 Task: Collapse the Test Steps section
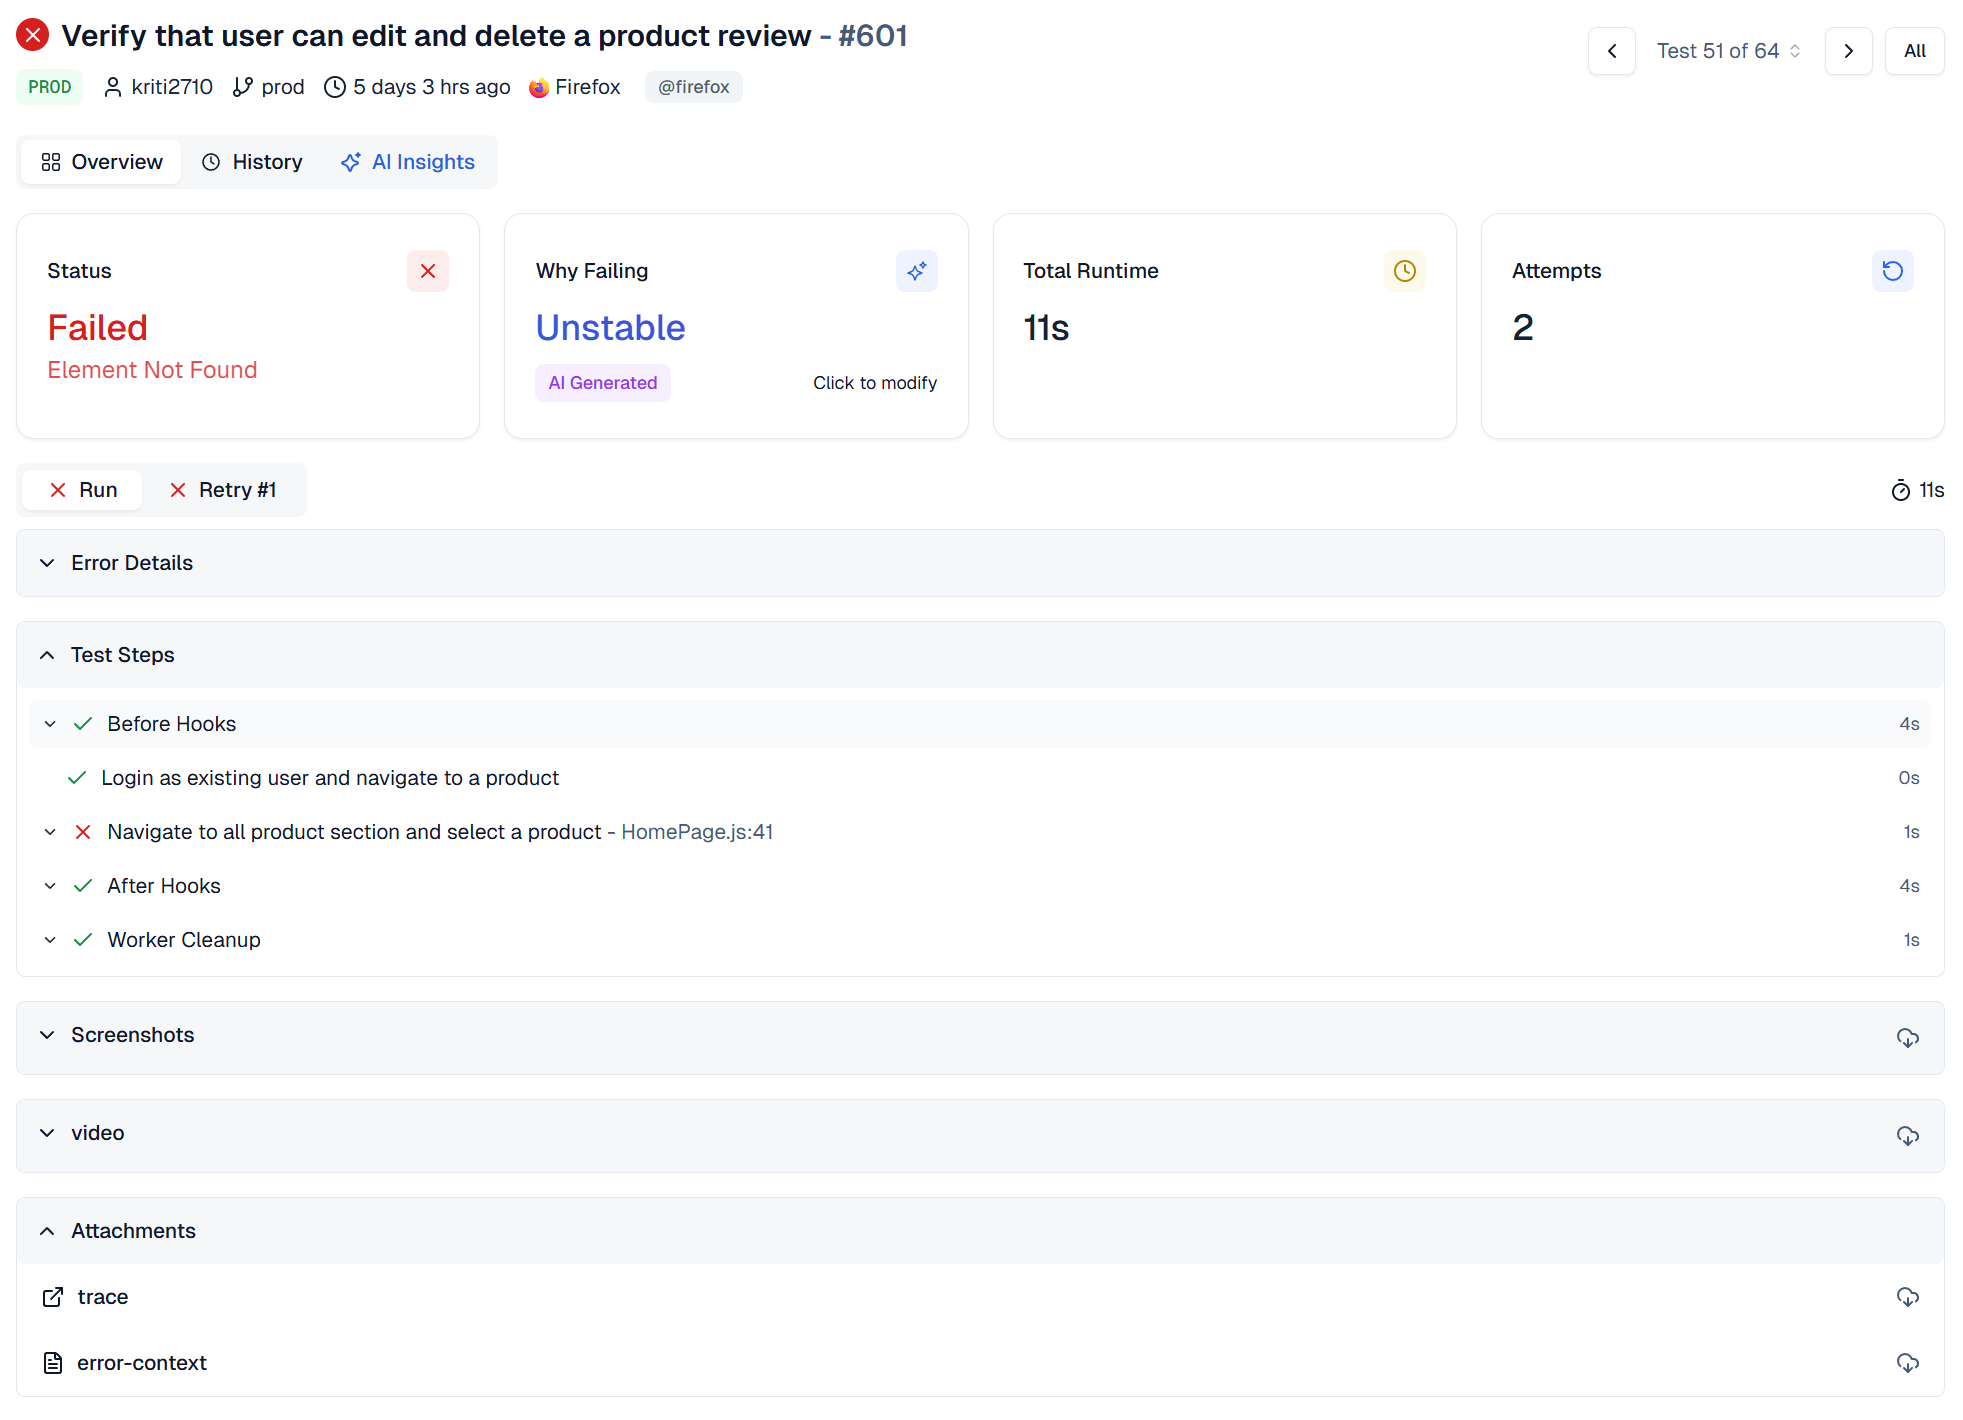click(121, 655)
